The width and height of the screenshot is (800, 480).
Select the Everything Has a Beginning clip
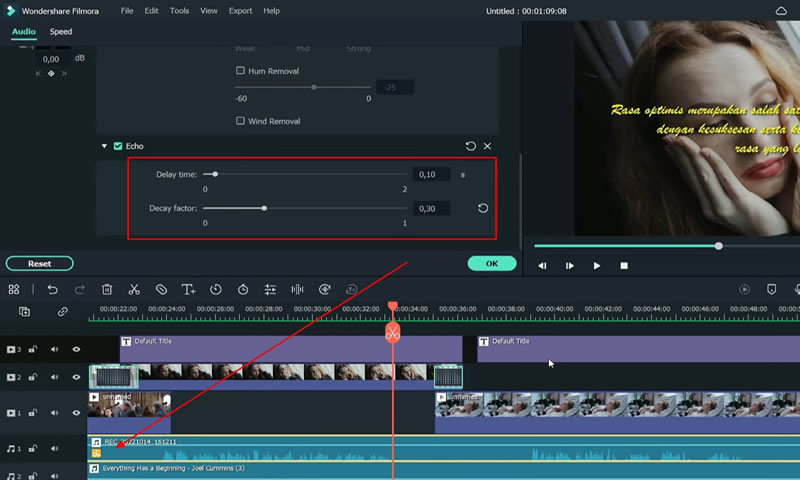444,470
